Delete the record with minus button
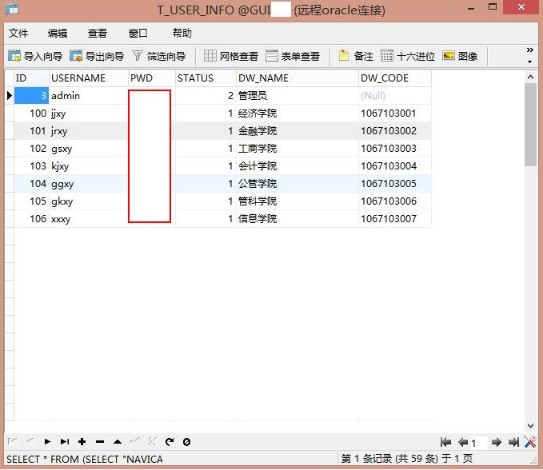 tap(100, 442)
